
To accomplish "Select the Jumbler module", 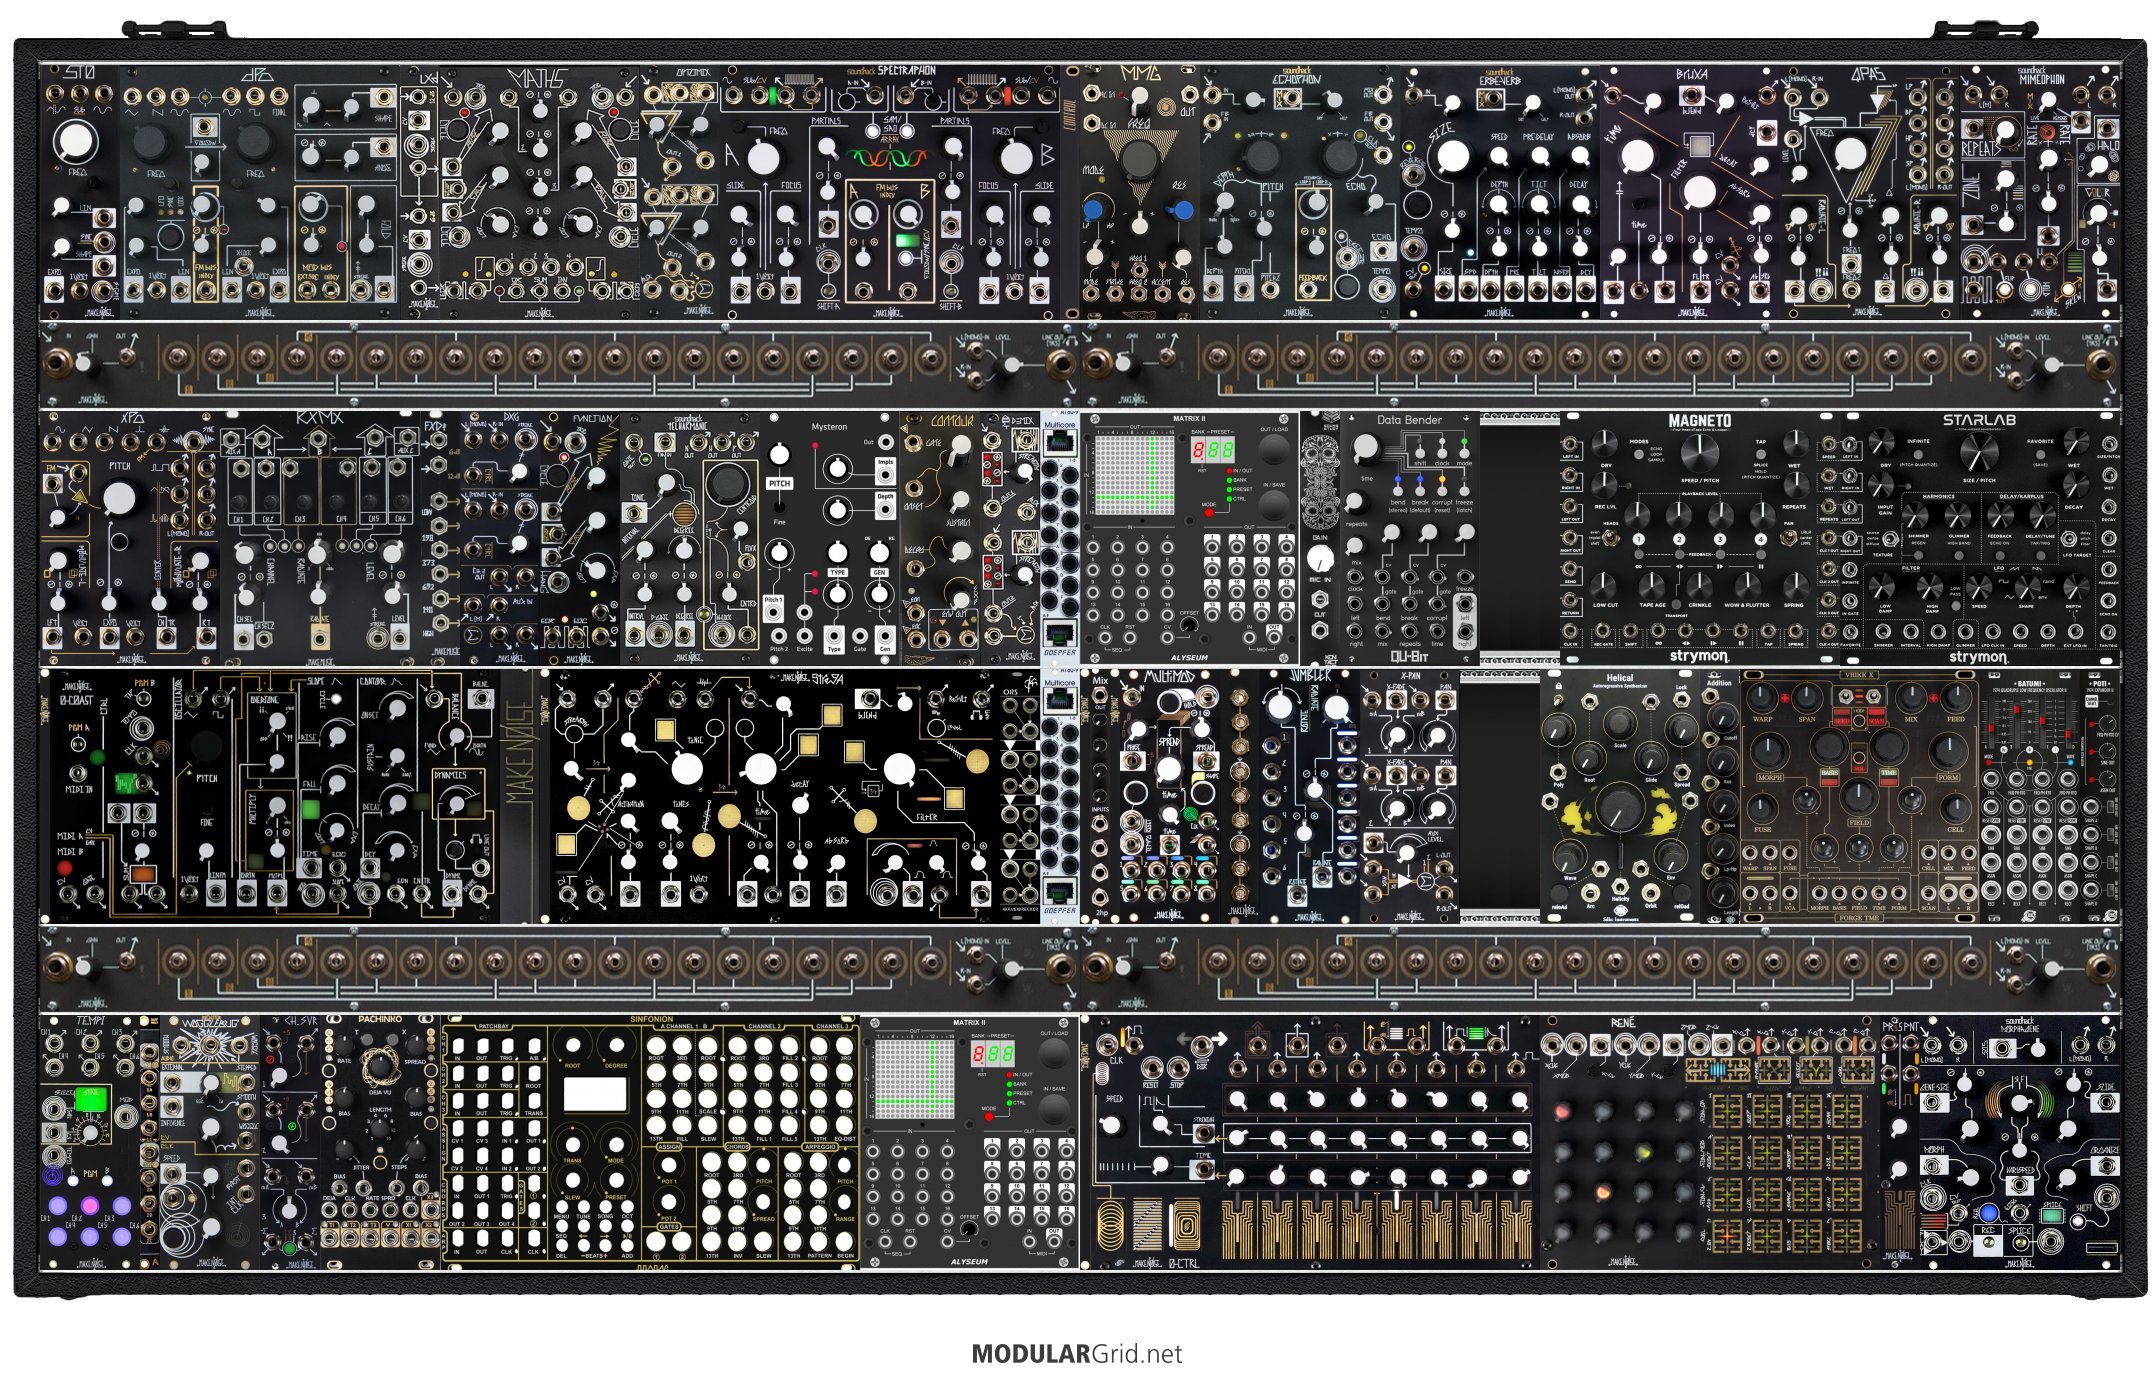I will point(1311,795).
